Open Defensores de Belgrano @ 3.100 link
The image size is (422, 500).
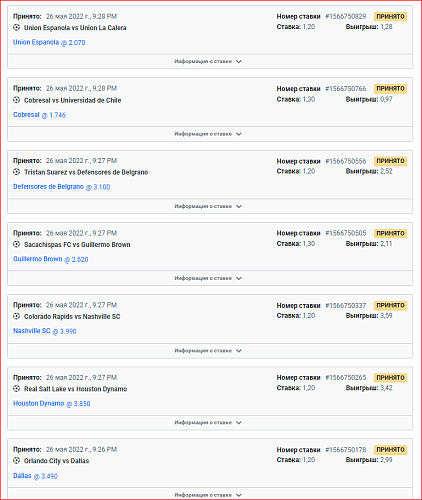pos(61,187)
